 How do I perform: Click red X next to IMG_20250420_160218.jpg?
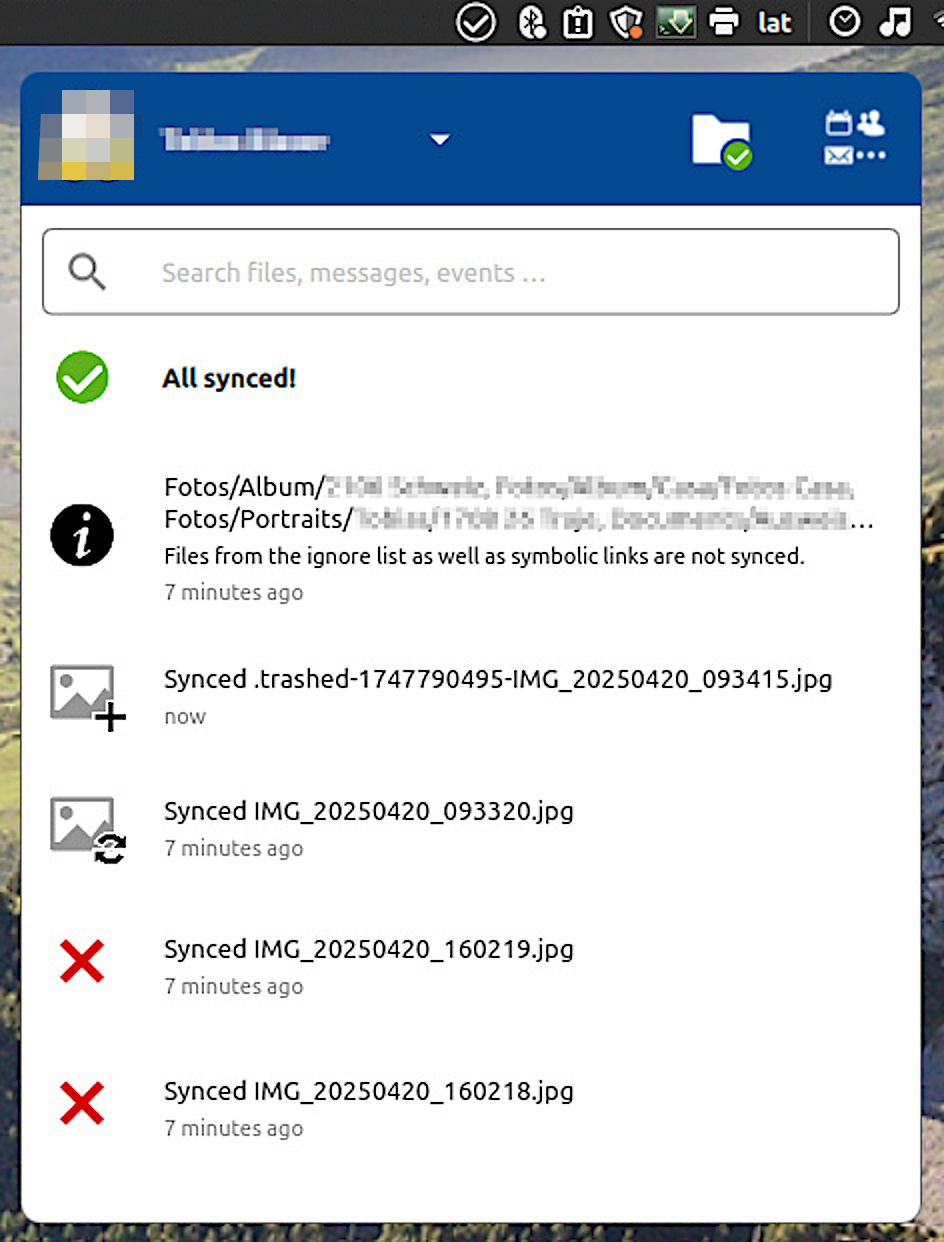82,1104
